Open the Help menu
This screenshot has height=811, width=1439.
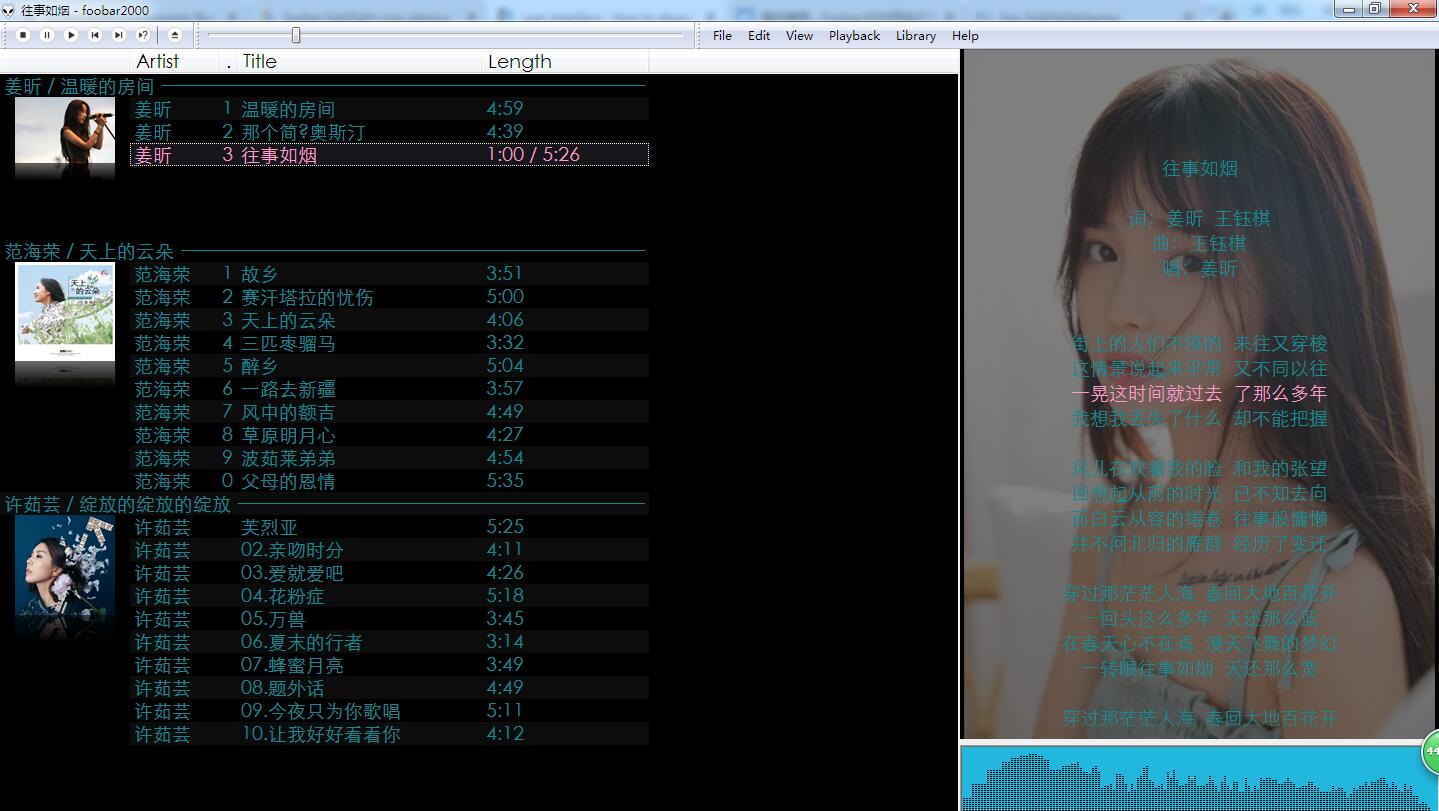(x=965, y=35)
